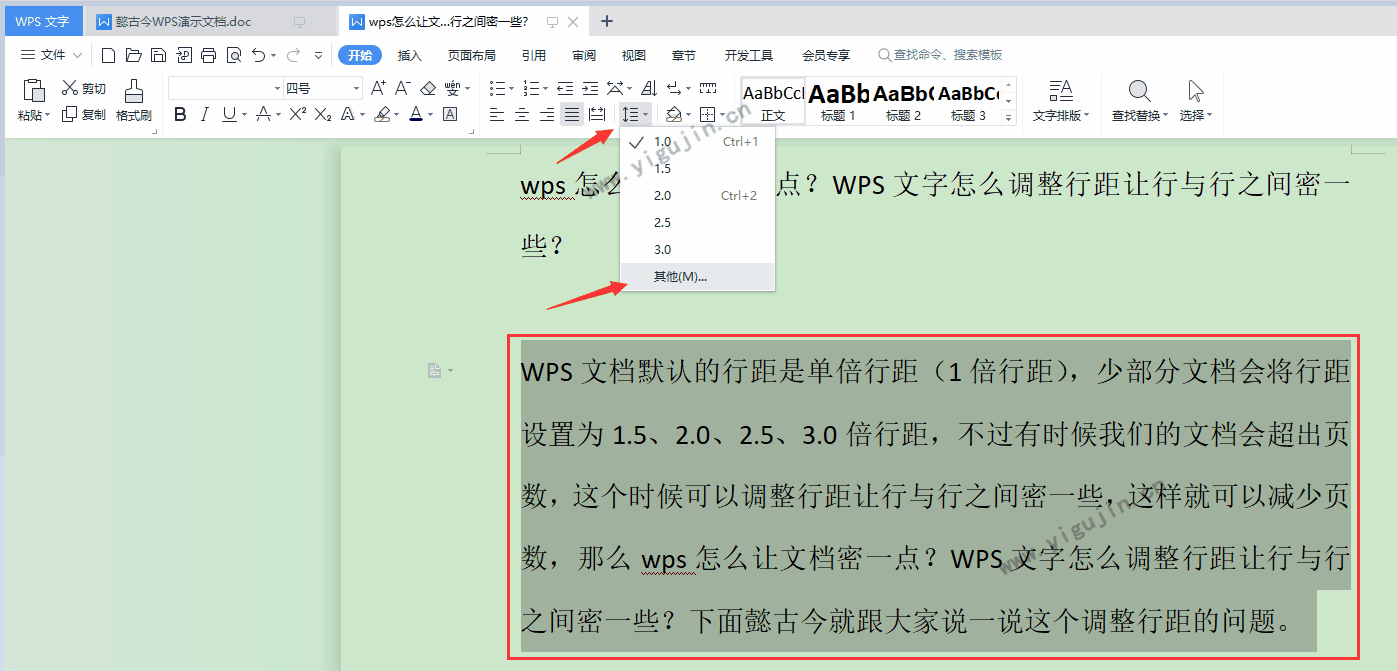1397x671 pixels.
Task: Expand the bullet list dropdown
Action: pos(511,88)
